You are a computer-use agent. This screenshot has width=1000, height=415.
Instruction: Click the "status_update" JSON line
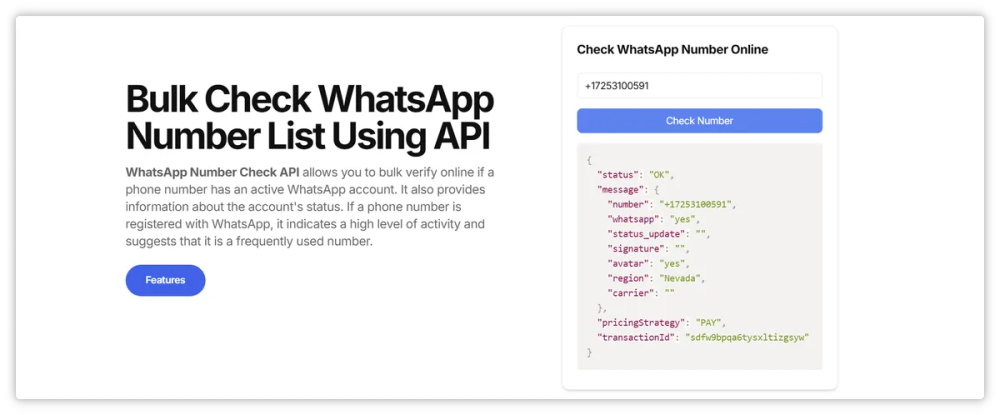click(658, 234)
